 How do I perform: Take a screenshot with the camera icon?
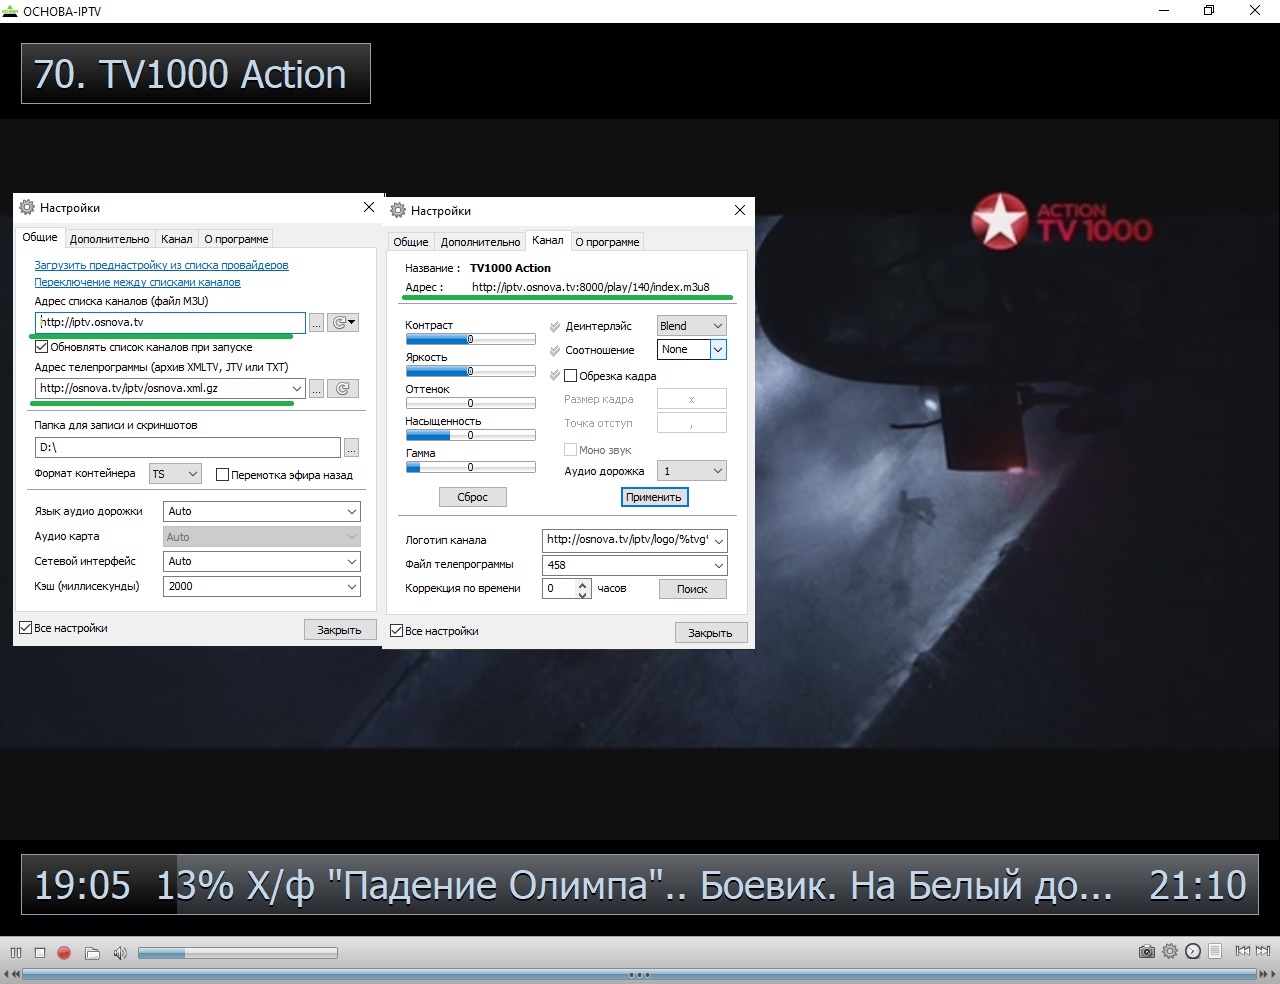(x=1146, y=952)
